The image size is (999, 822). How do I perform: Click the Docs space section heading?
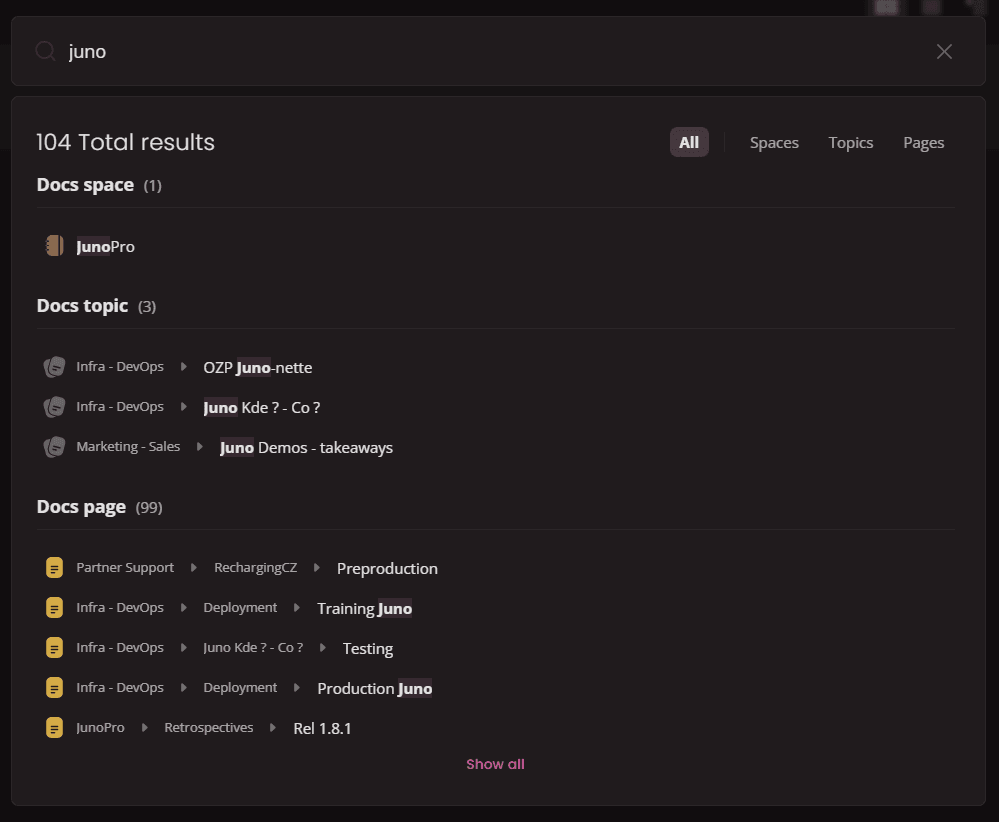coord(85,185)
